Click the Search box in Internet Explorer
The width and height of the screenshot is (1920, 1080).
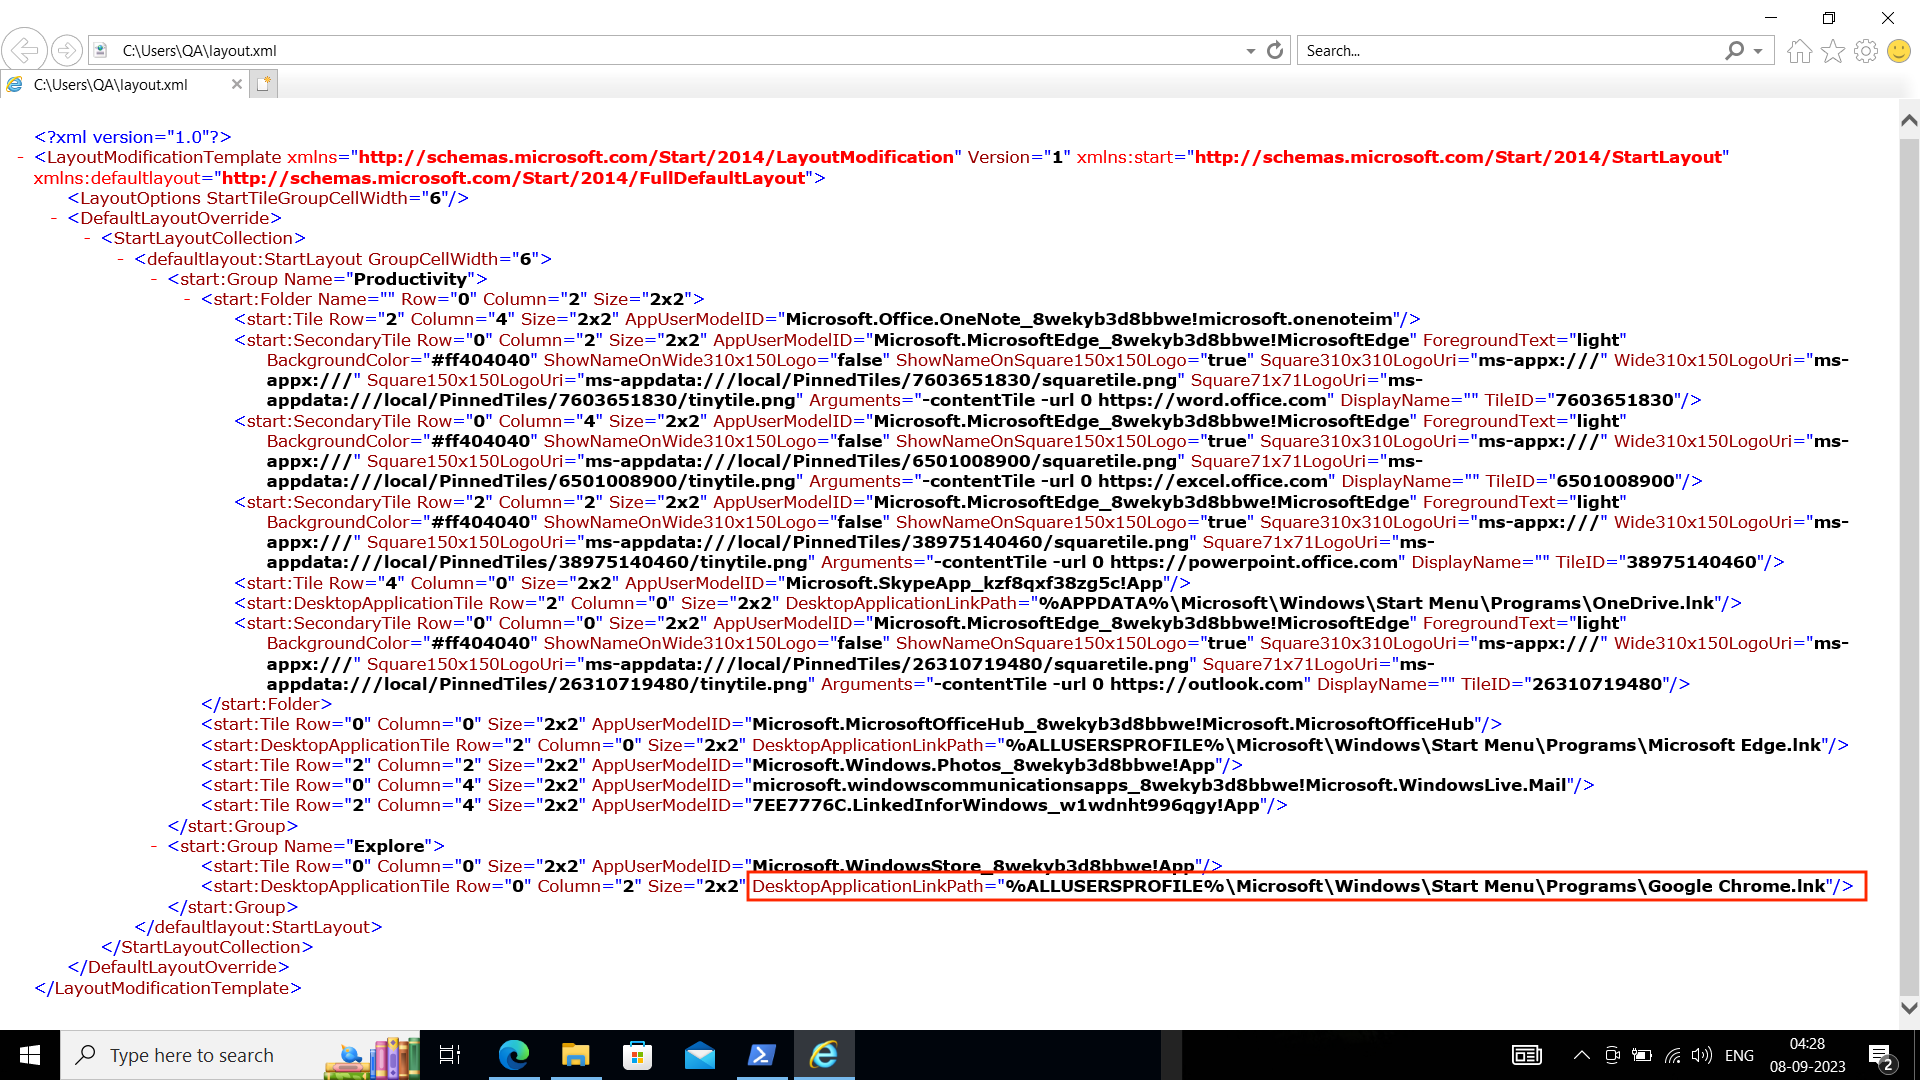[1510, 50]
